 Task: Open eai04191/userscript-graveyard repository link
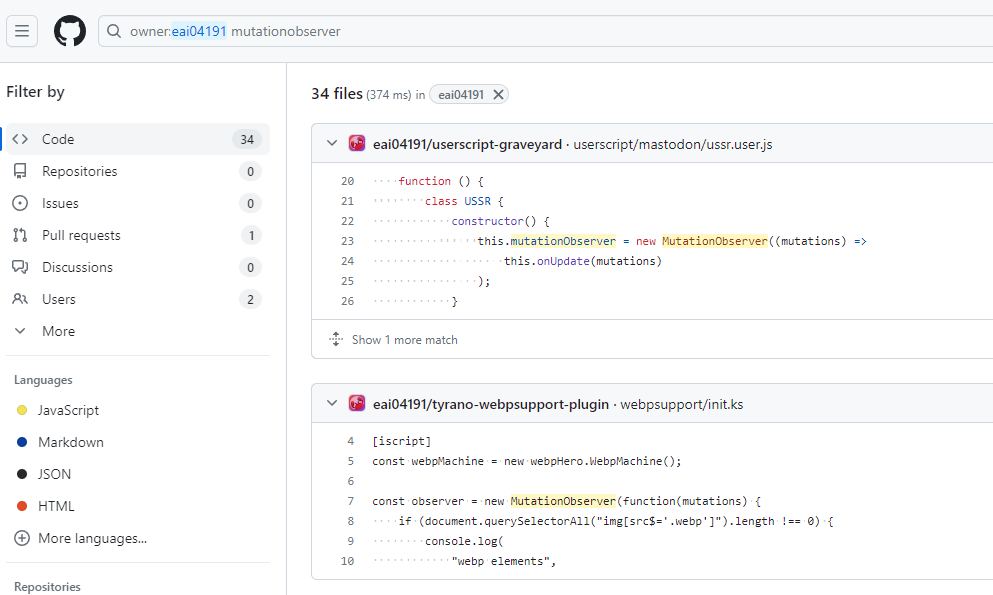[x=467, y=144]
